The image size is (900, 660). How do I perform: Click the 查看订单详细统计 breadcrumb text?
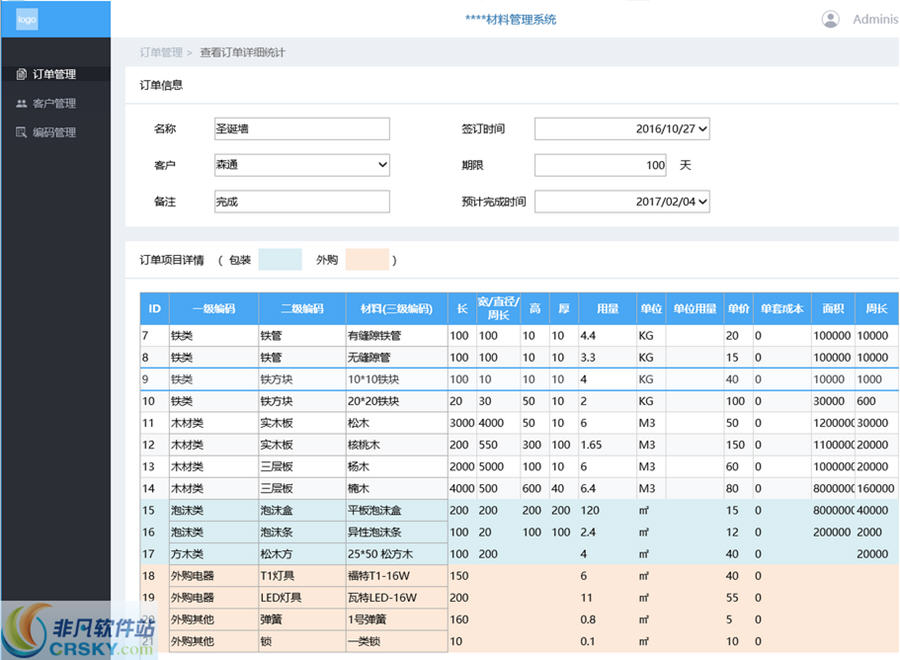click(x=242, y=52)
